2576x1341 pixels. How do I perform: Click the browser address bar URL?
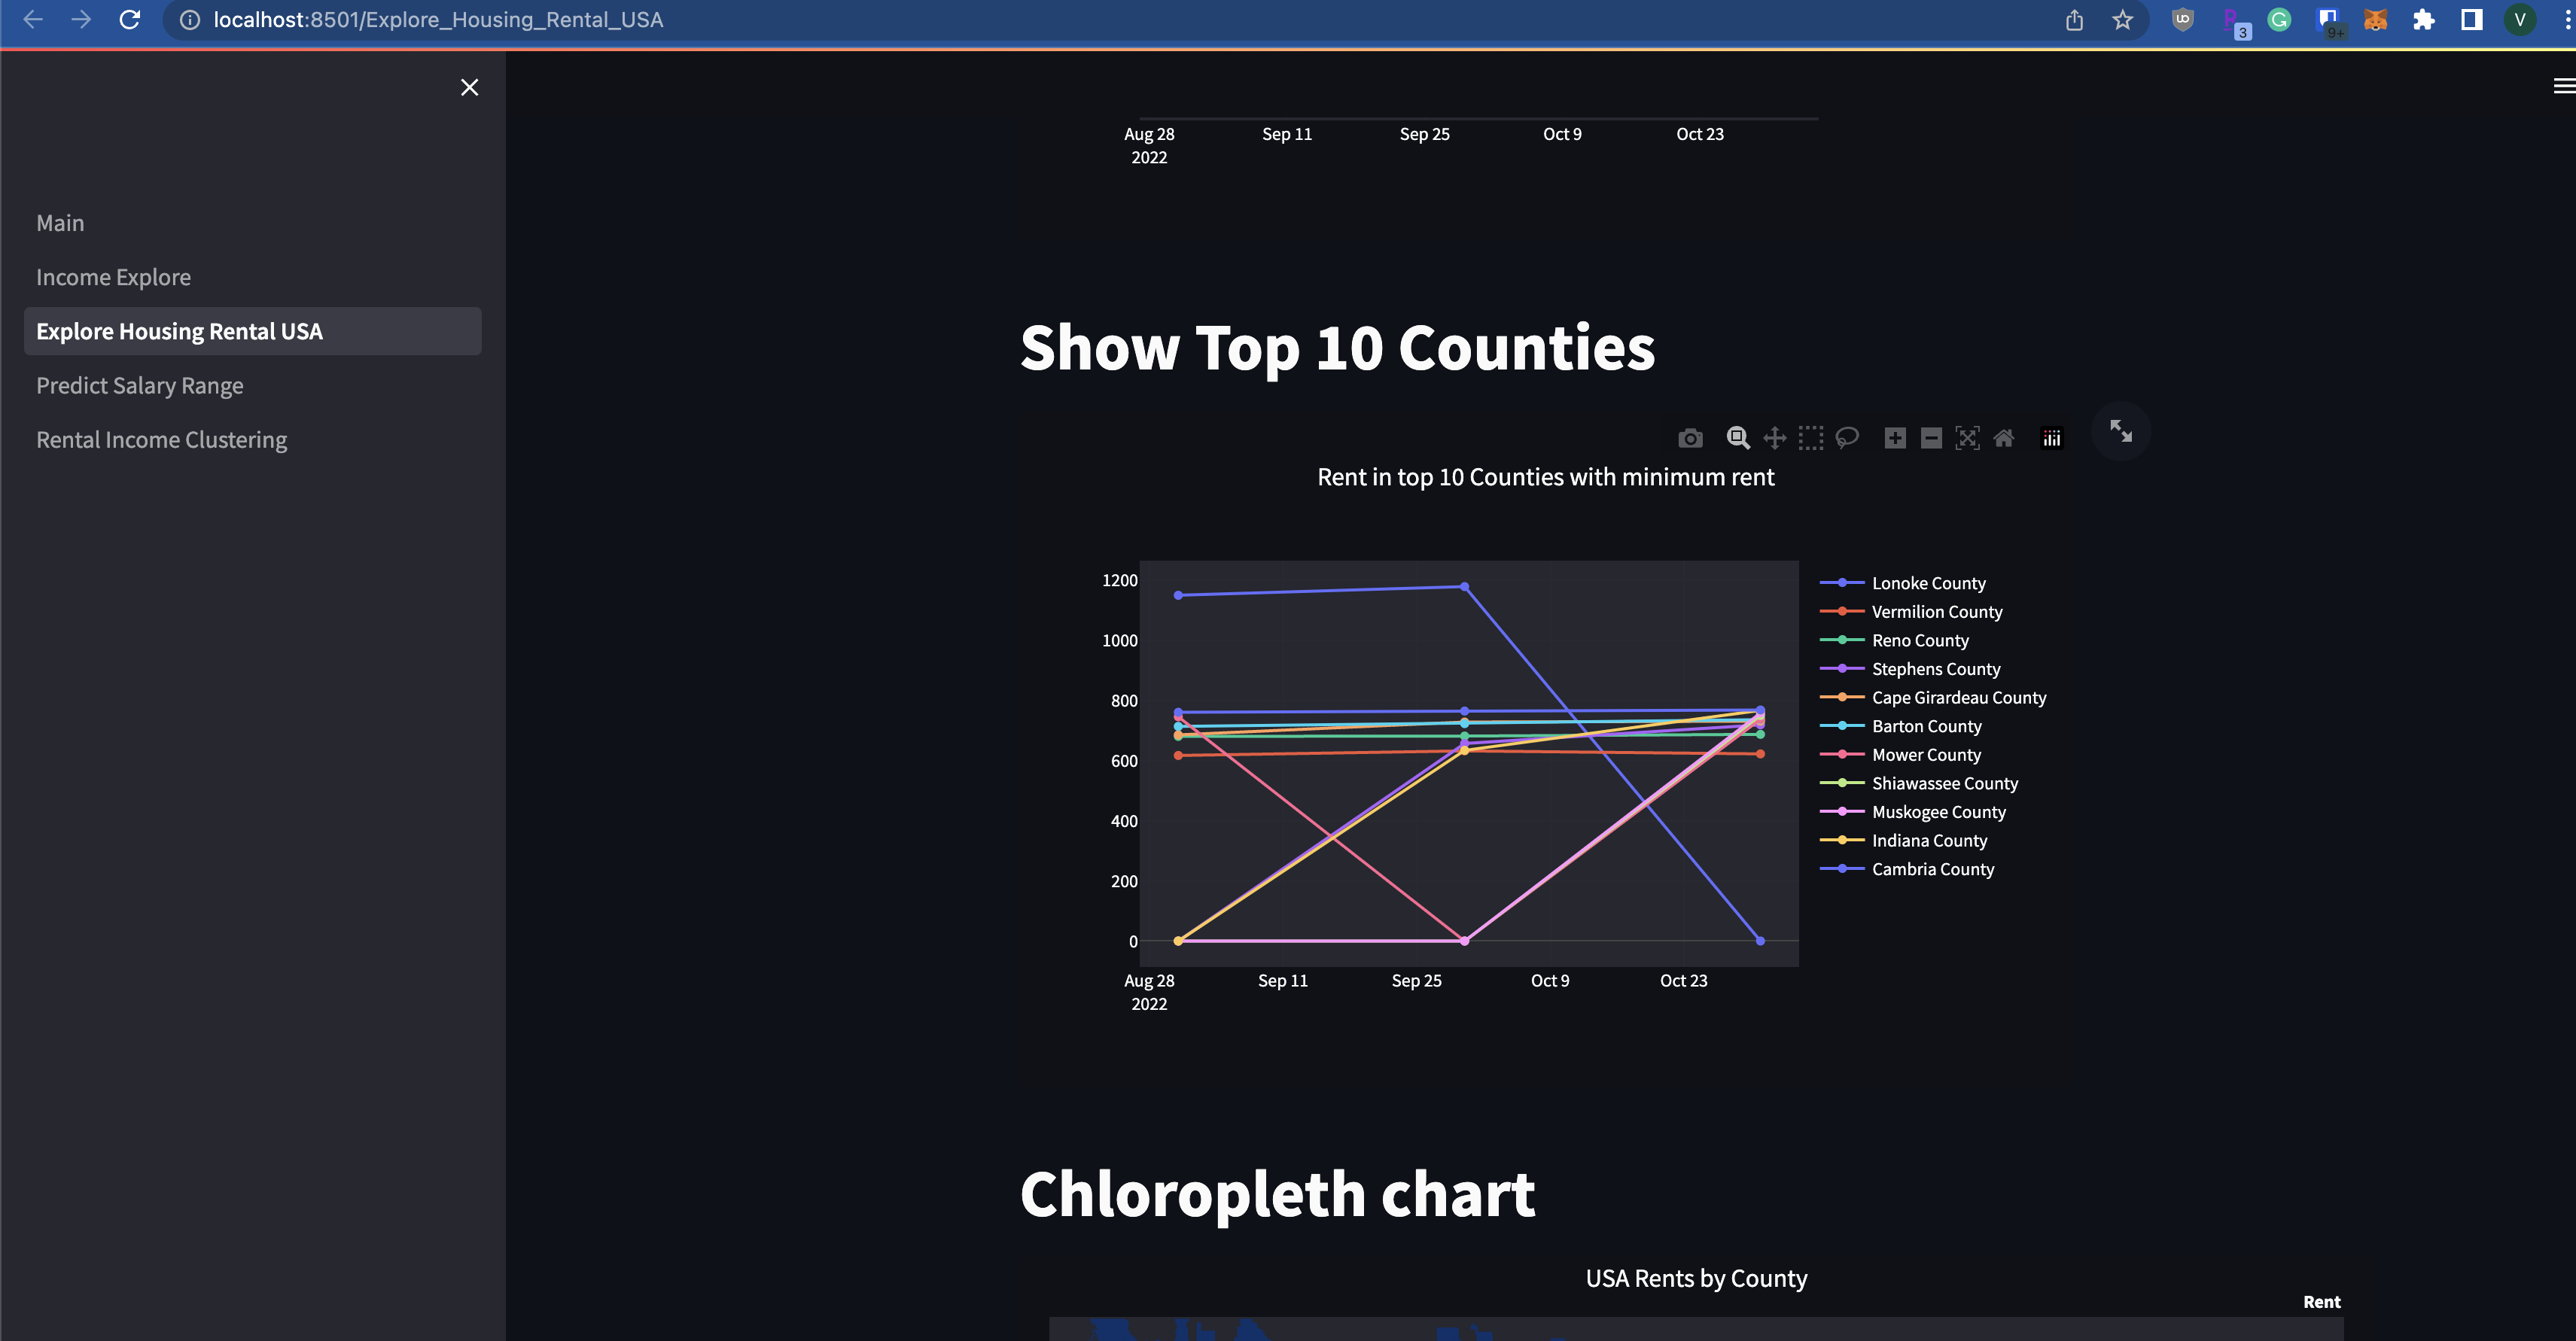click(x=438, y=20)
